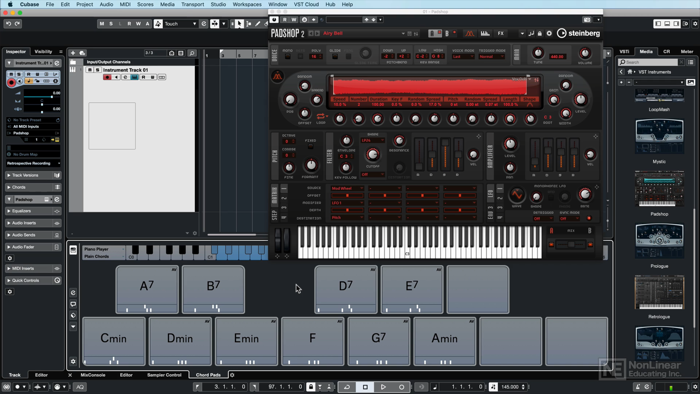Screen dimensions: 700x394
Task: Open the Apple menu
Action: click(x=10, y=4)
